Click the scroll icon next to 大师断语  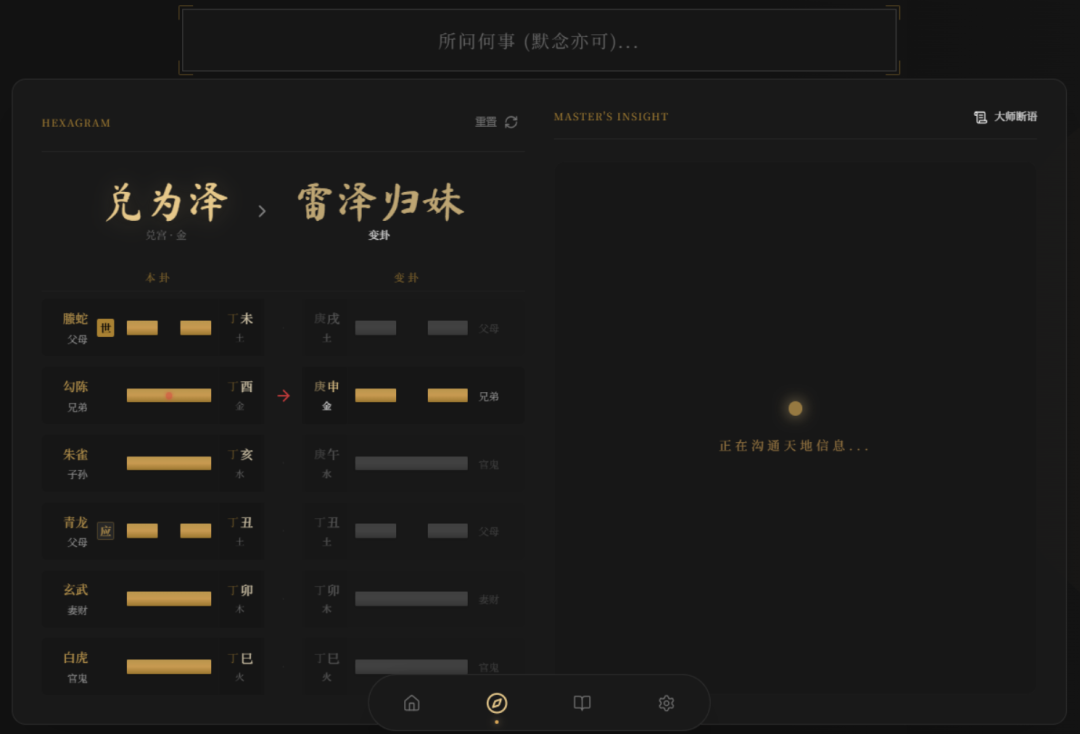click(980, 116)
